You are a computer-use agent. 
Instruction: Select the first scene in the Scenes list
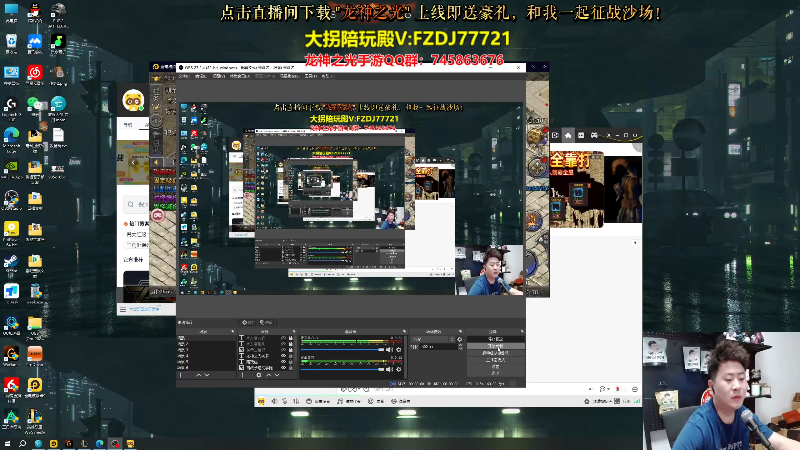point(206,338)
